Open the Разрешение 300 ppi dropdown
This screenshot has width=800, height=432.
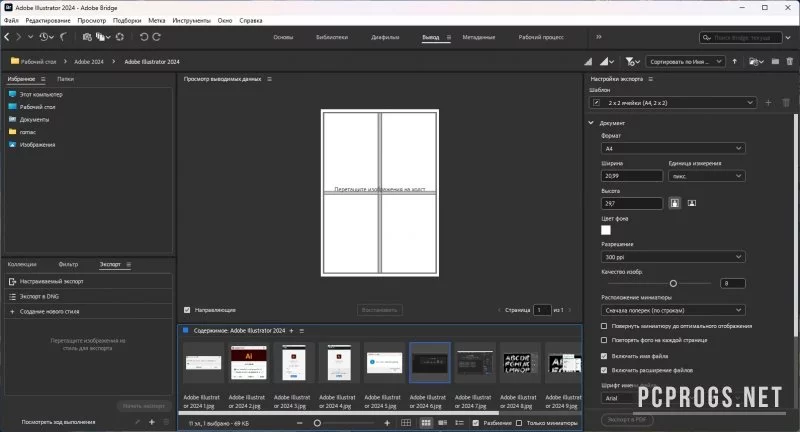[673, 257]
